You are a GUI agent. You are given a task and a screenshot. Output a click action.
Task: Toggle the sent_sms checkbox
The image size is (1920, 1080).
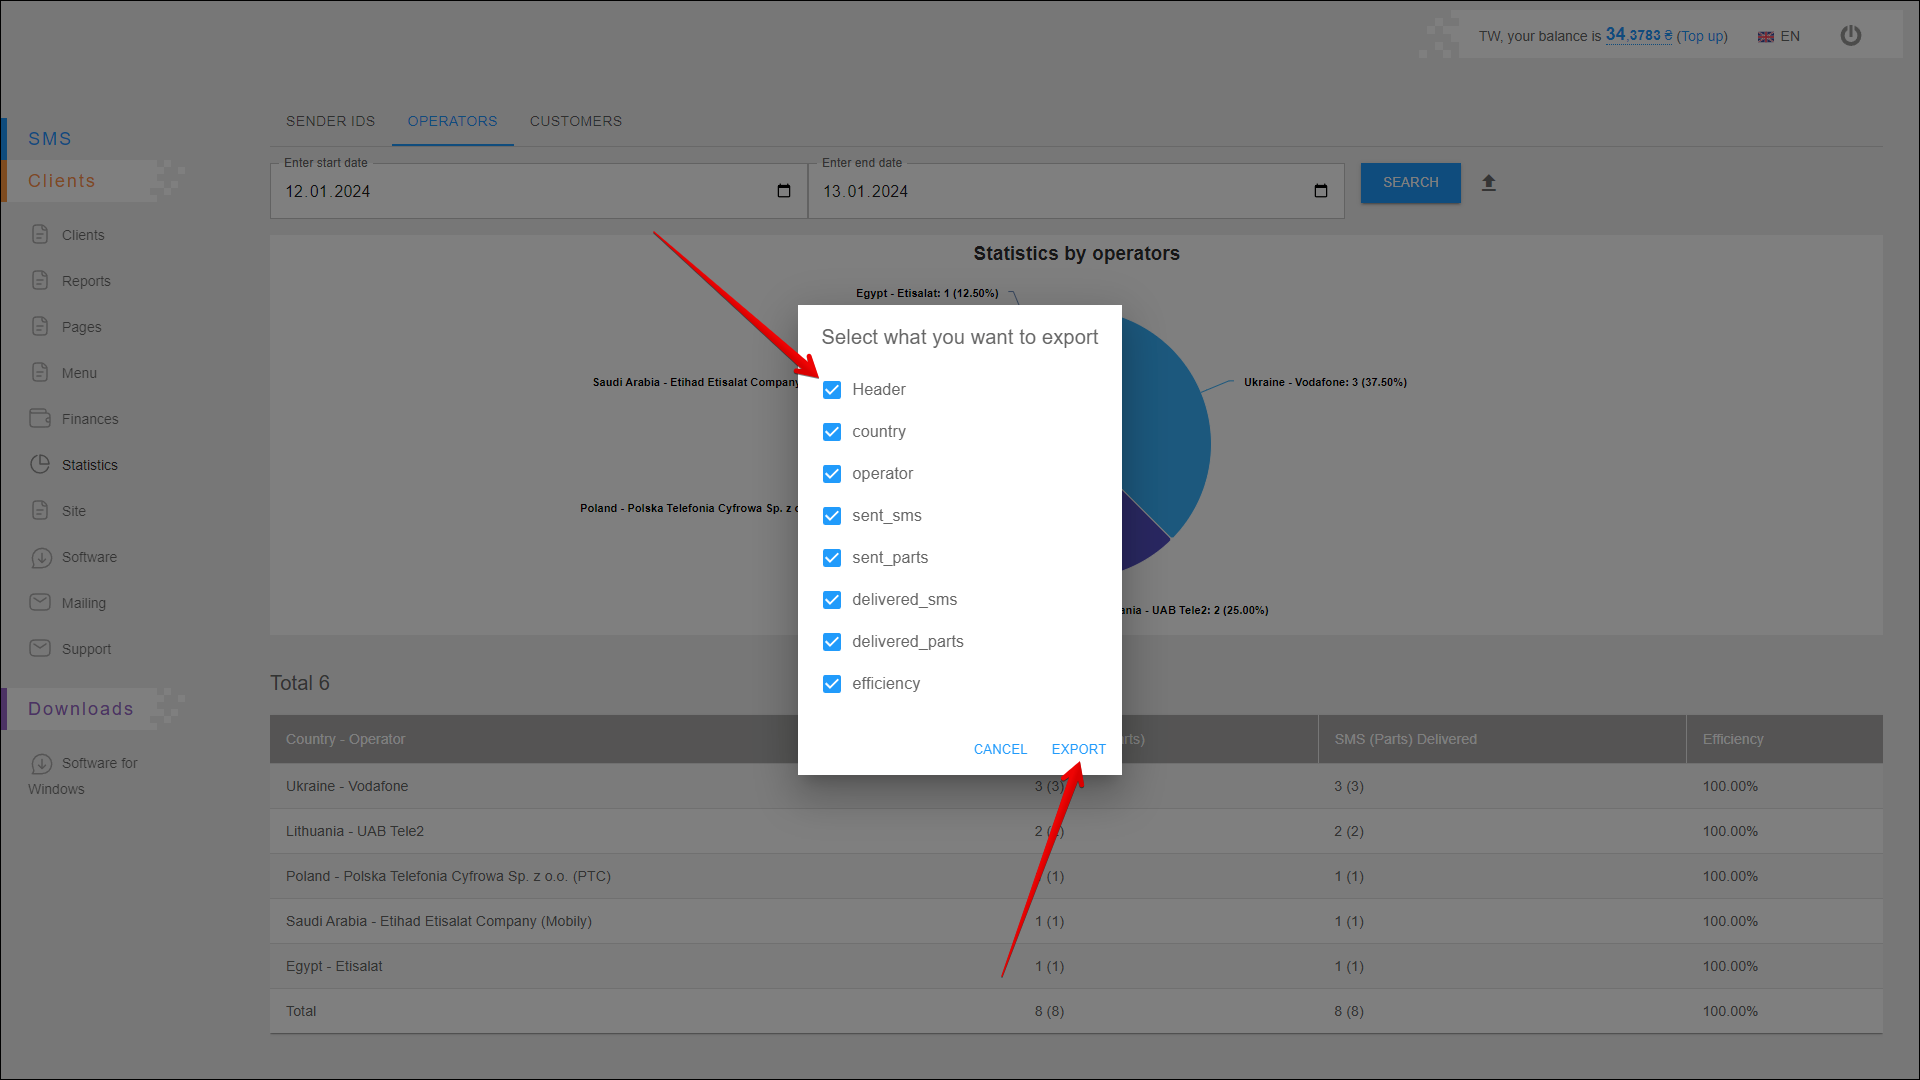tap(832, 516)
